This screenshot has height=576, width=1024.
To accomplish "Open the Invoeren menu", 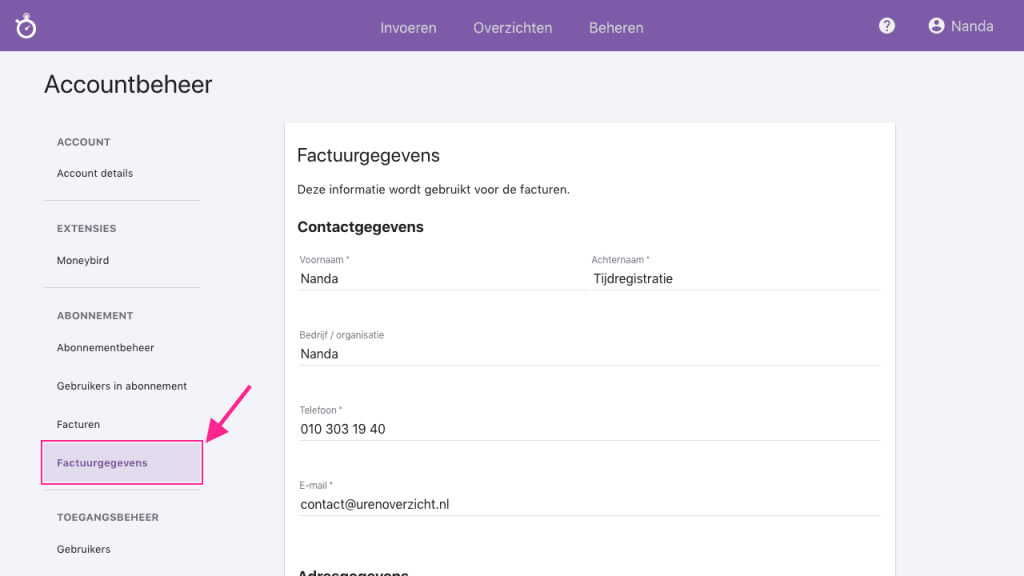I will (408, 27).
